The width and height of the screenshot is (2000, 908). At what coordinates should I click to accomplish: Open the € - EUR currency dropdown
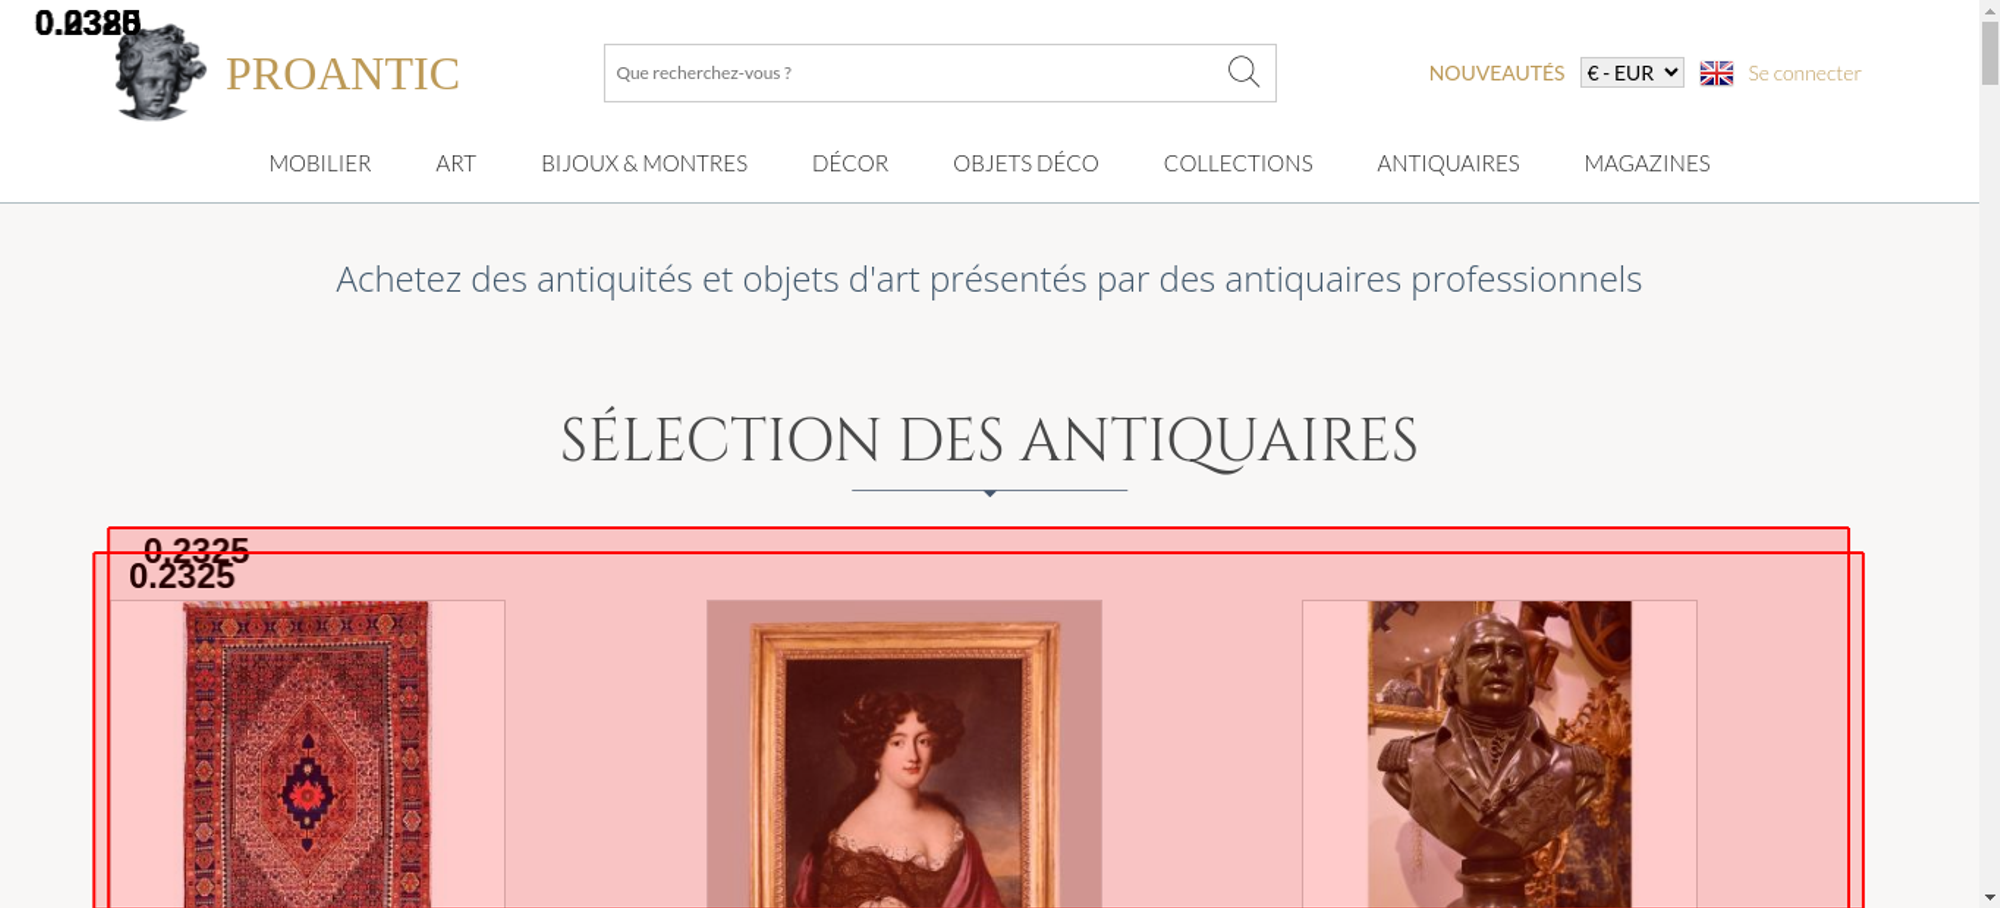tap(1632, 73)
